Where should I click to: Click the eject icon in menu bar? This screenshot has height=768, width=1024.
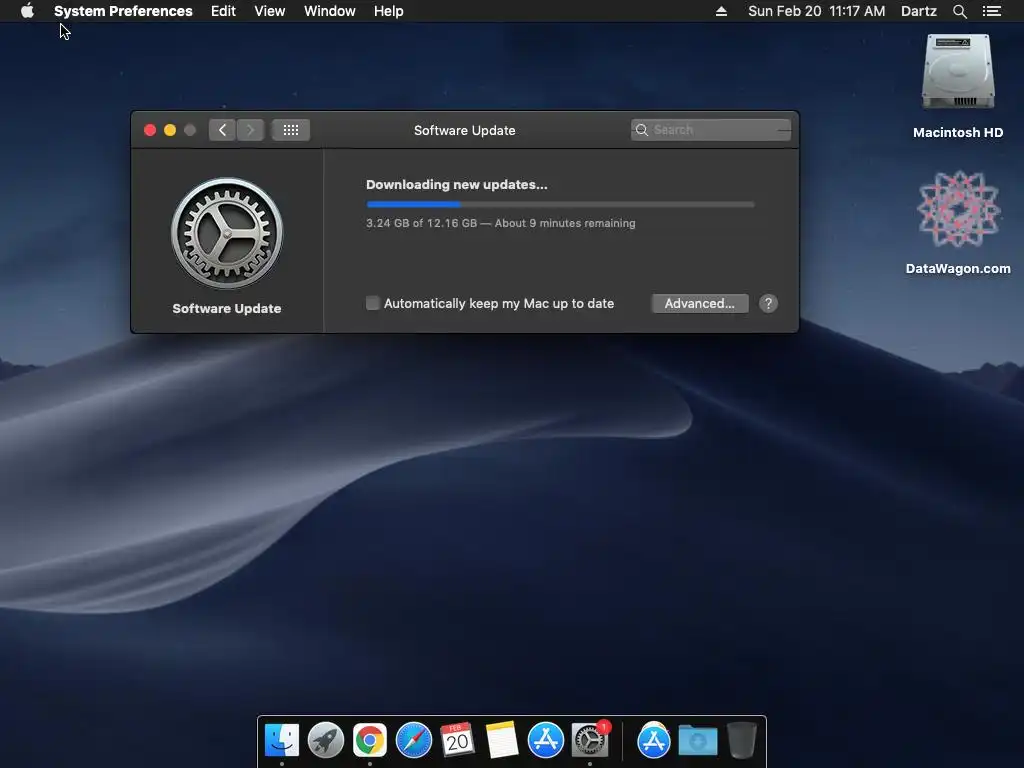pos(721,11)
